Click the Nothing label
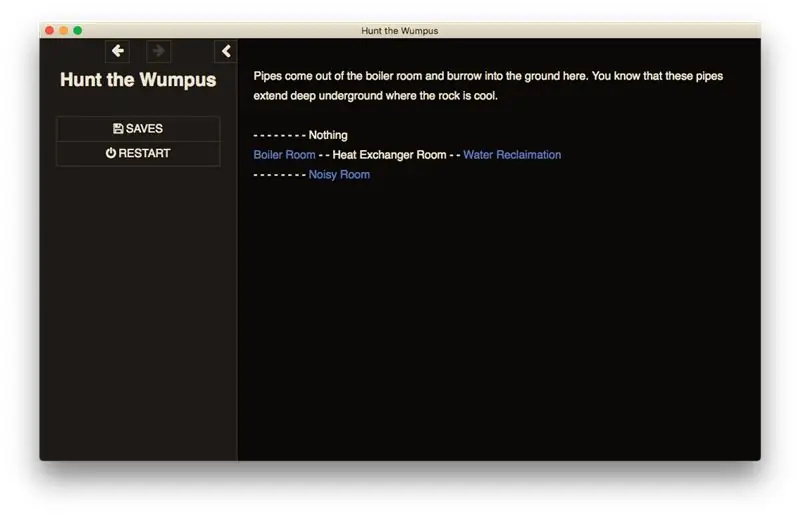 click(328, 135)
